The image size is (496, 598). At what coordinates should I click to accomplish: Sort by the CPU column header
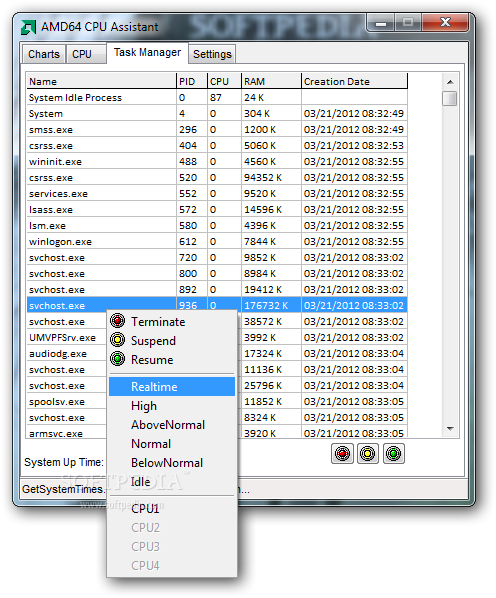tap(225, 81)
